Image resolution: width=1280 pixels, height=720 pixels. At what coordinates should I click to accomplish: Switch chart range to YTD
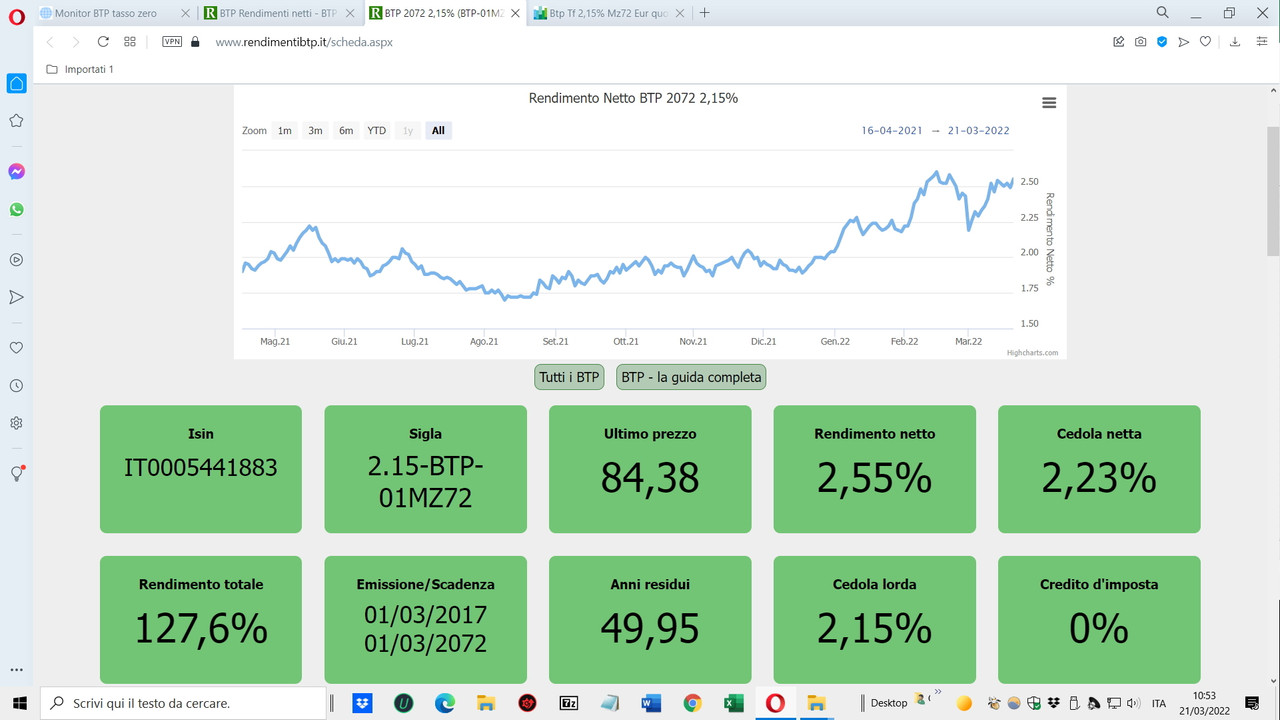pyautogui.click(x=376, y=130)
